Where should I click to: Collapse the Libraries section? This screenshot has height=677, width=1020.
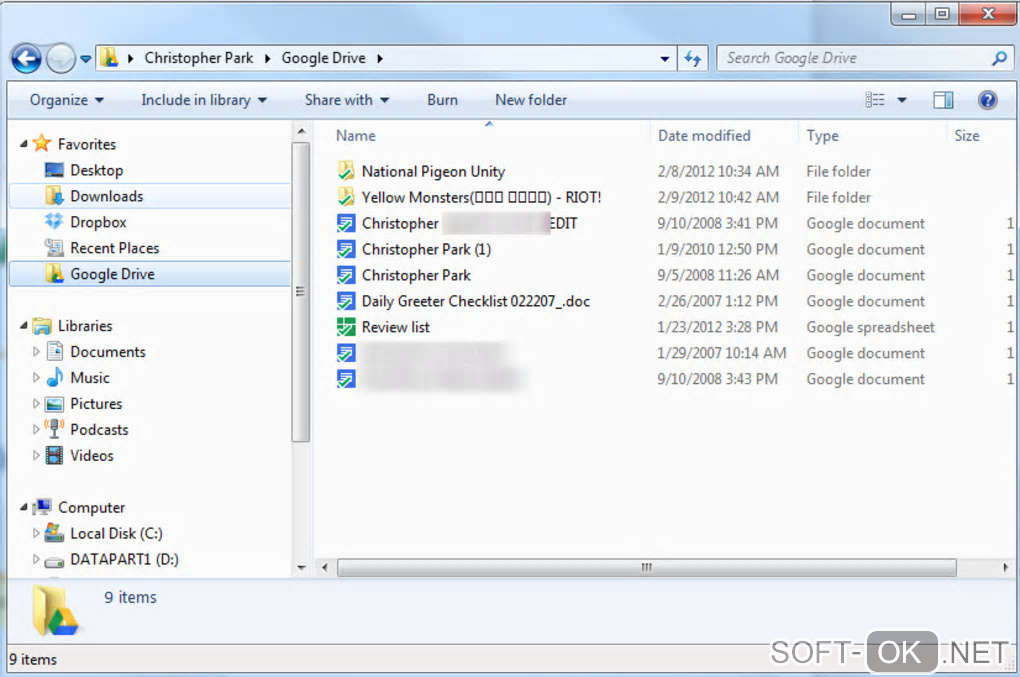[23, 325]
